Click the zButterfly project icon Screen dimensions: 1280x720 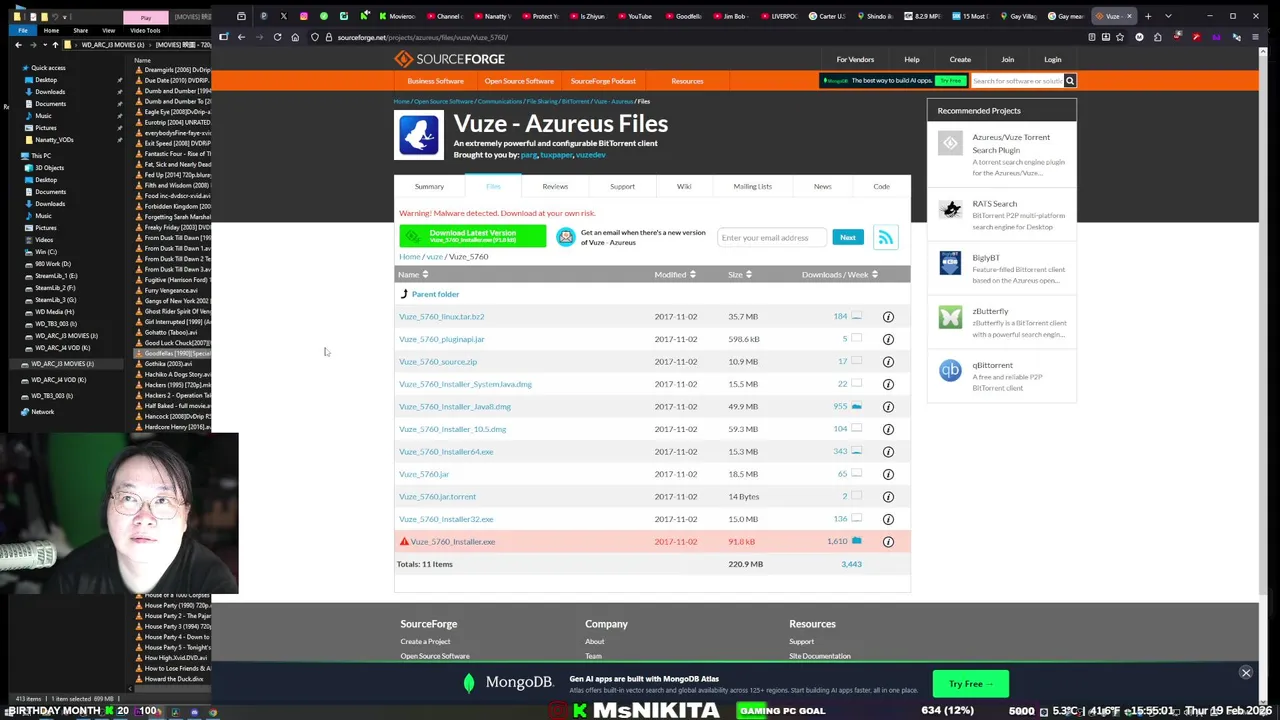950,317
